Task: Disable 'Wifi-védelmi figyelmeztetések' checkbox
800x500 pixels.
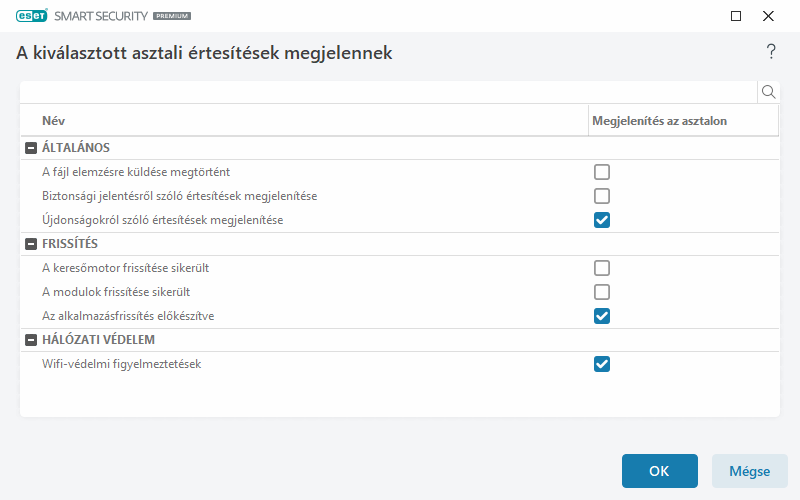Action: (602, 364)
